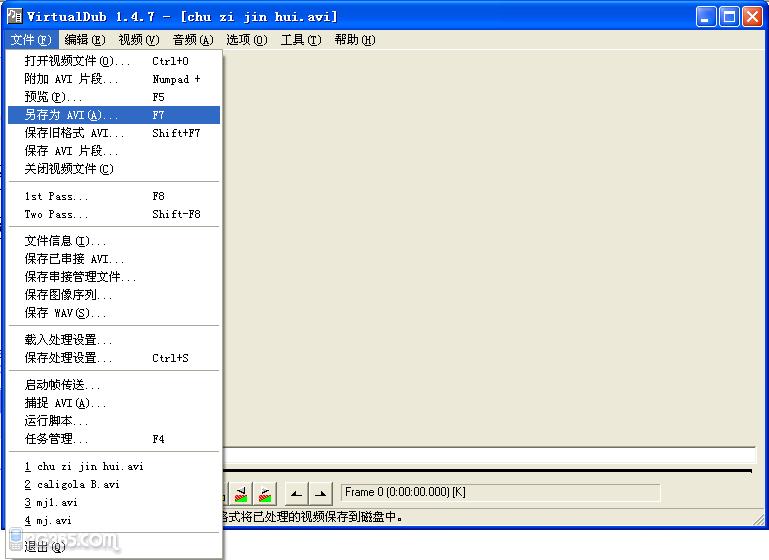Minimize the VirtualDub window
The image size is (769, 560).
pos(706,17)
